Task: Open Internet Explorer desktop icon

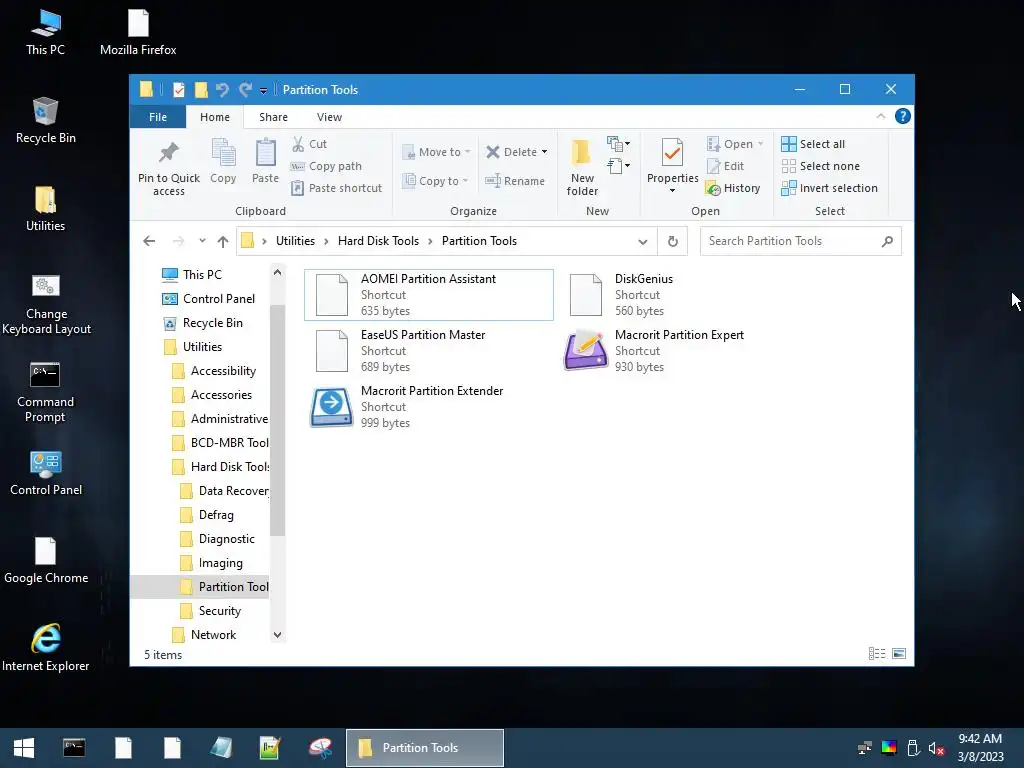Action: point(46,648)
